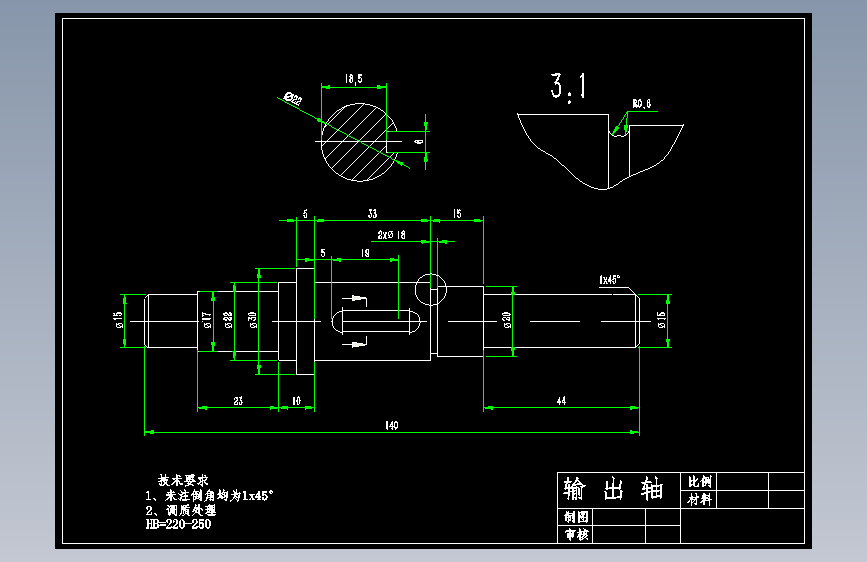Image resolution: width=867 pixels, height=562 pixels.
Task: Click the HB=220-250 hardness note
Action: 179,524
